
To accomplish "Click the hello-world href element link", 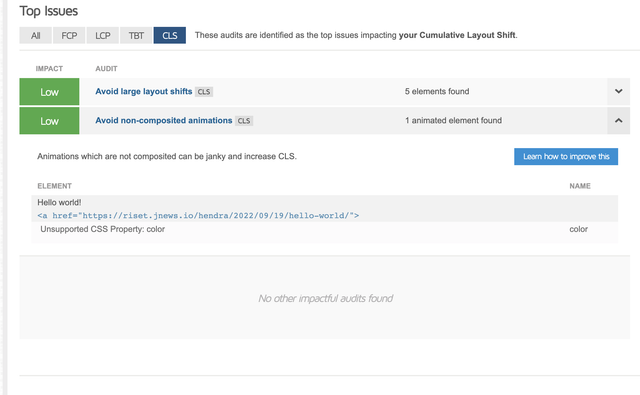I will pos(198,215).
